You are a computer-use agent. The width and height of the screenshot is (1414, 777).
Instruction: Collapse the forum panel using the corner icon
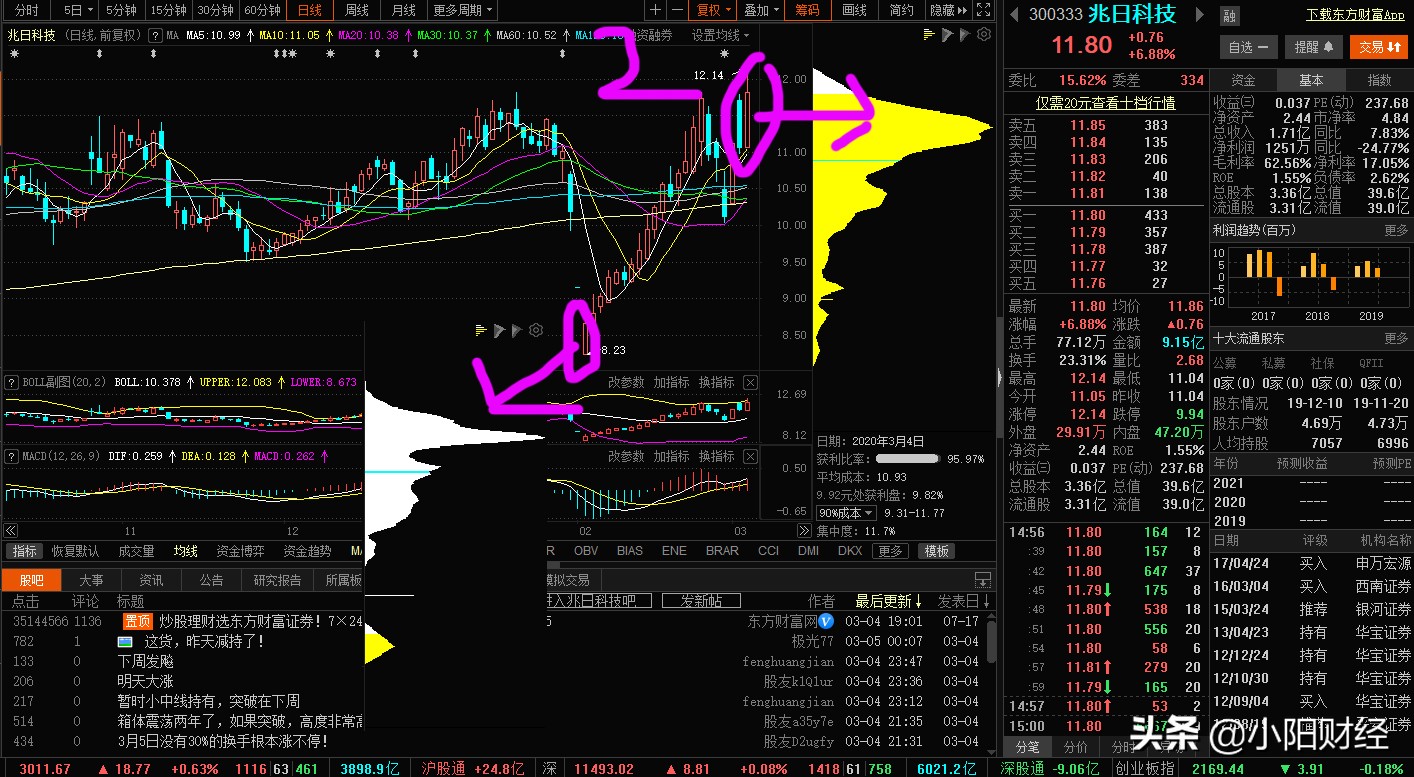[983, 580]
